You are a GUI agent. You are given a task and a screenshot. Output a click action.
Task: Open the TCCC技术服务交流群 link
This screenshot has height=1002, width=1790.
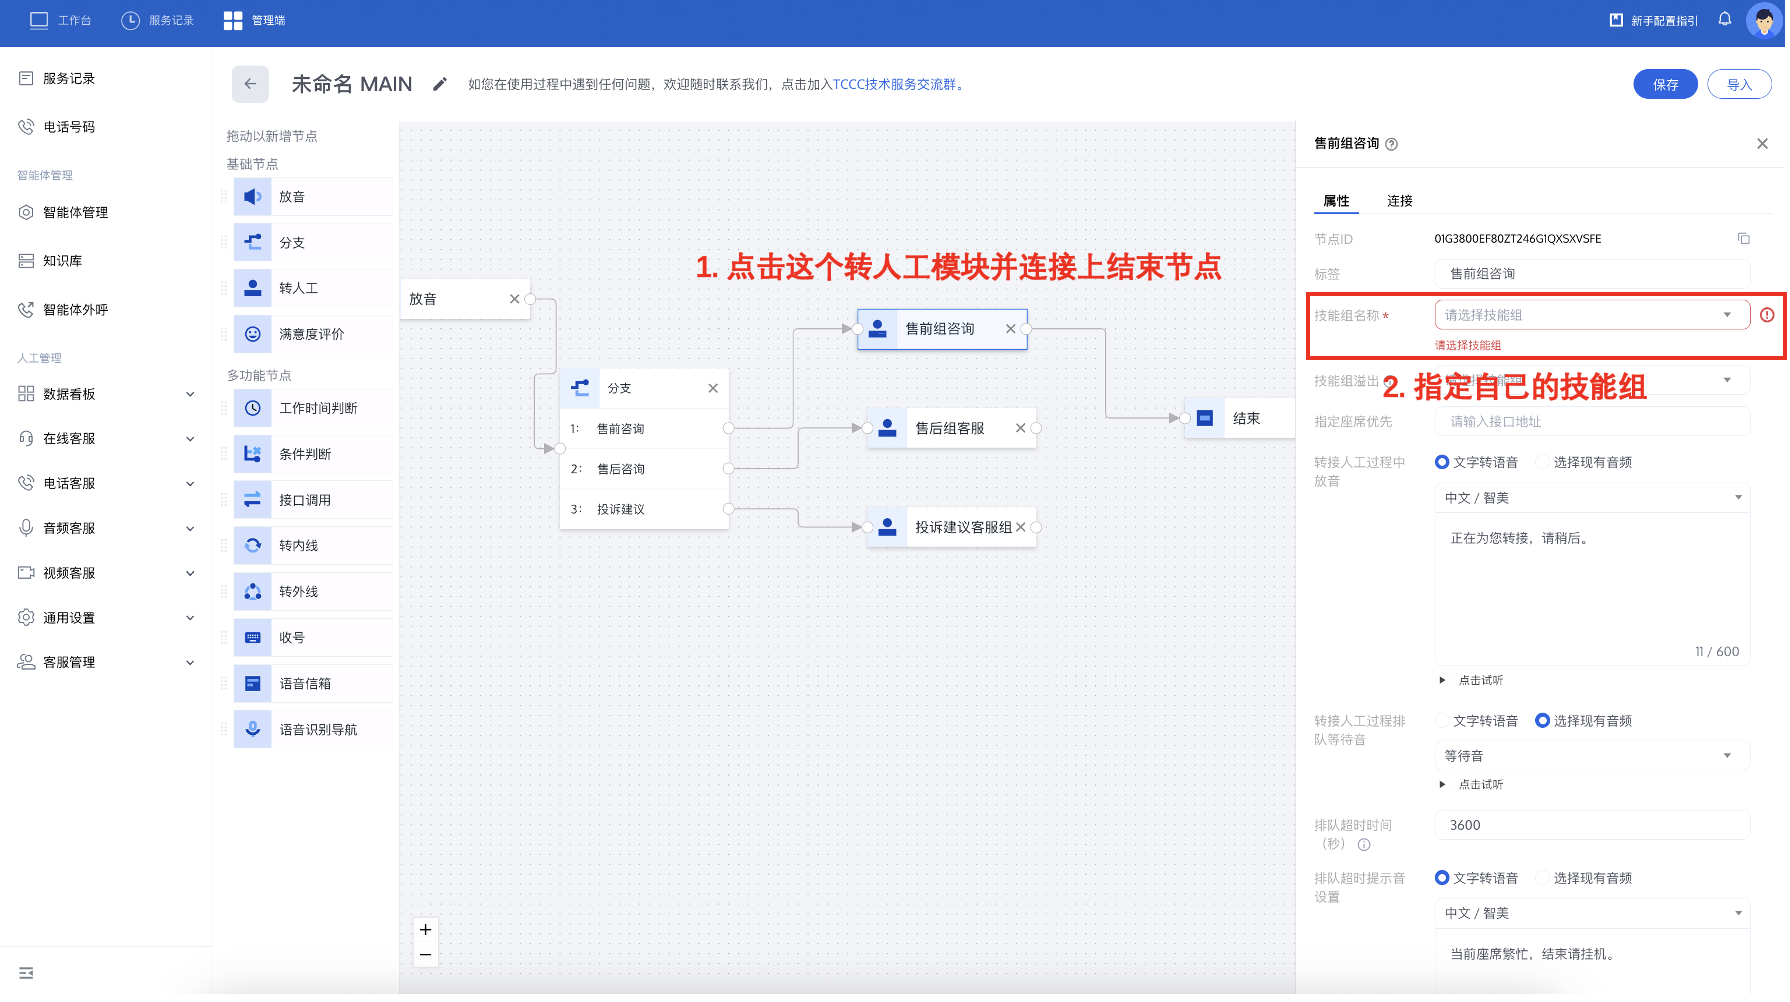point(894,85)
